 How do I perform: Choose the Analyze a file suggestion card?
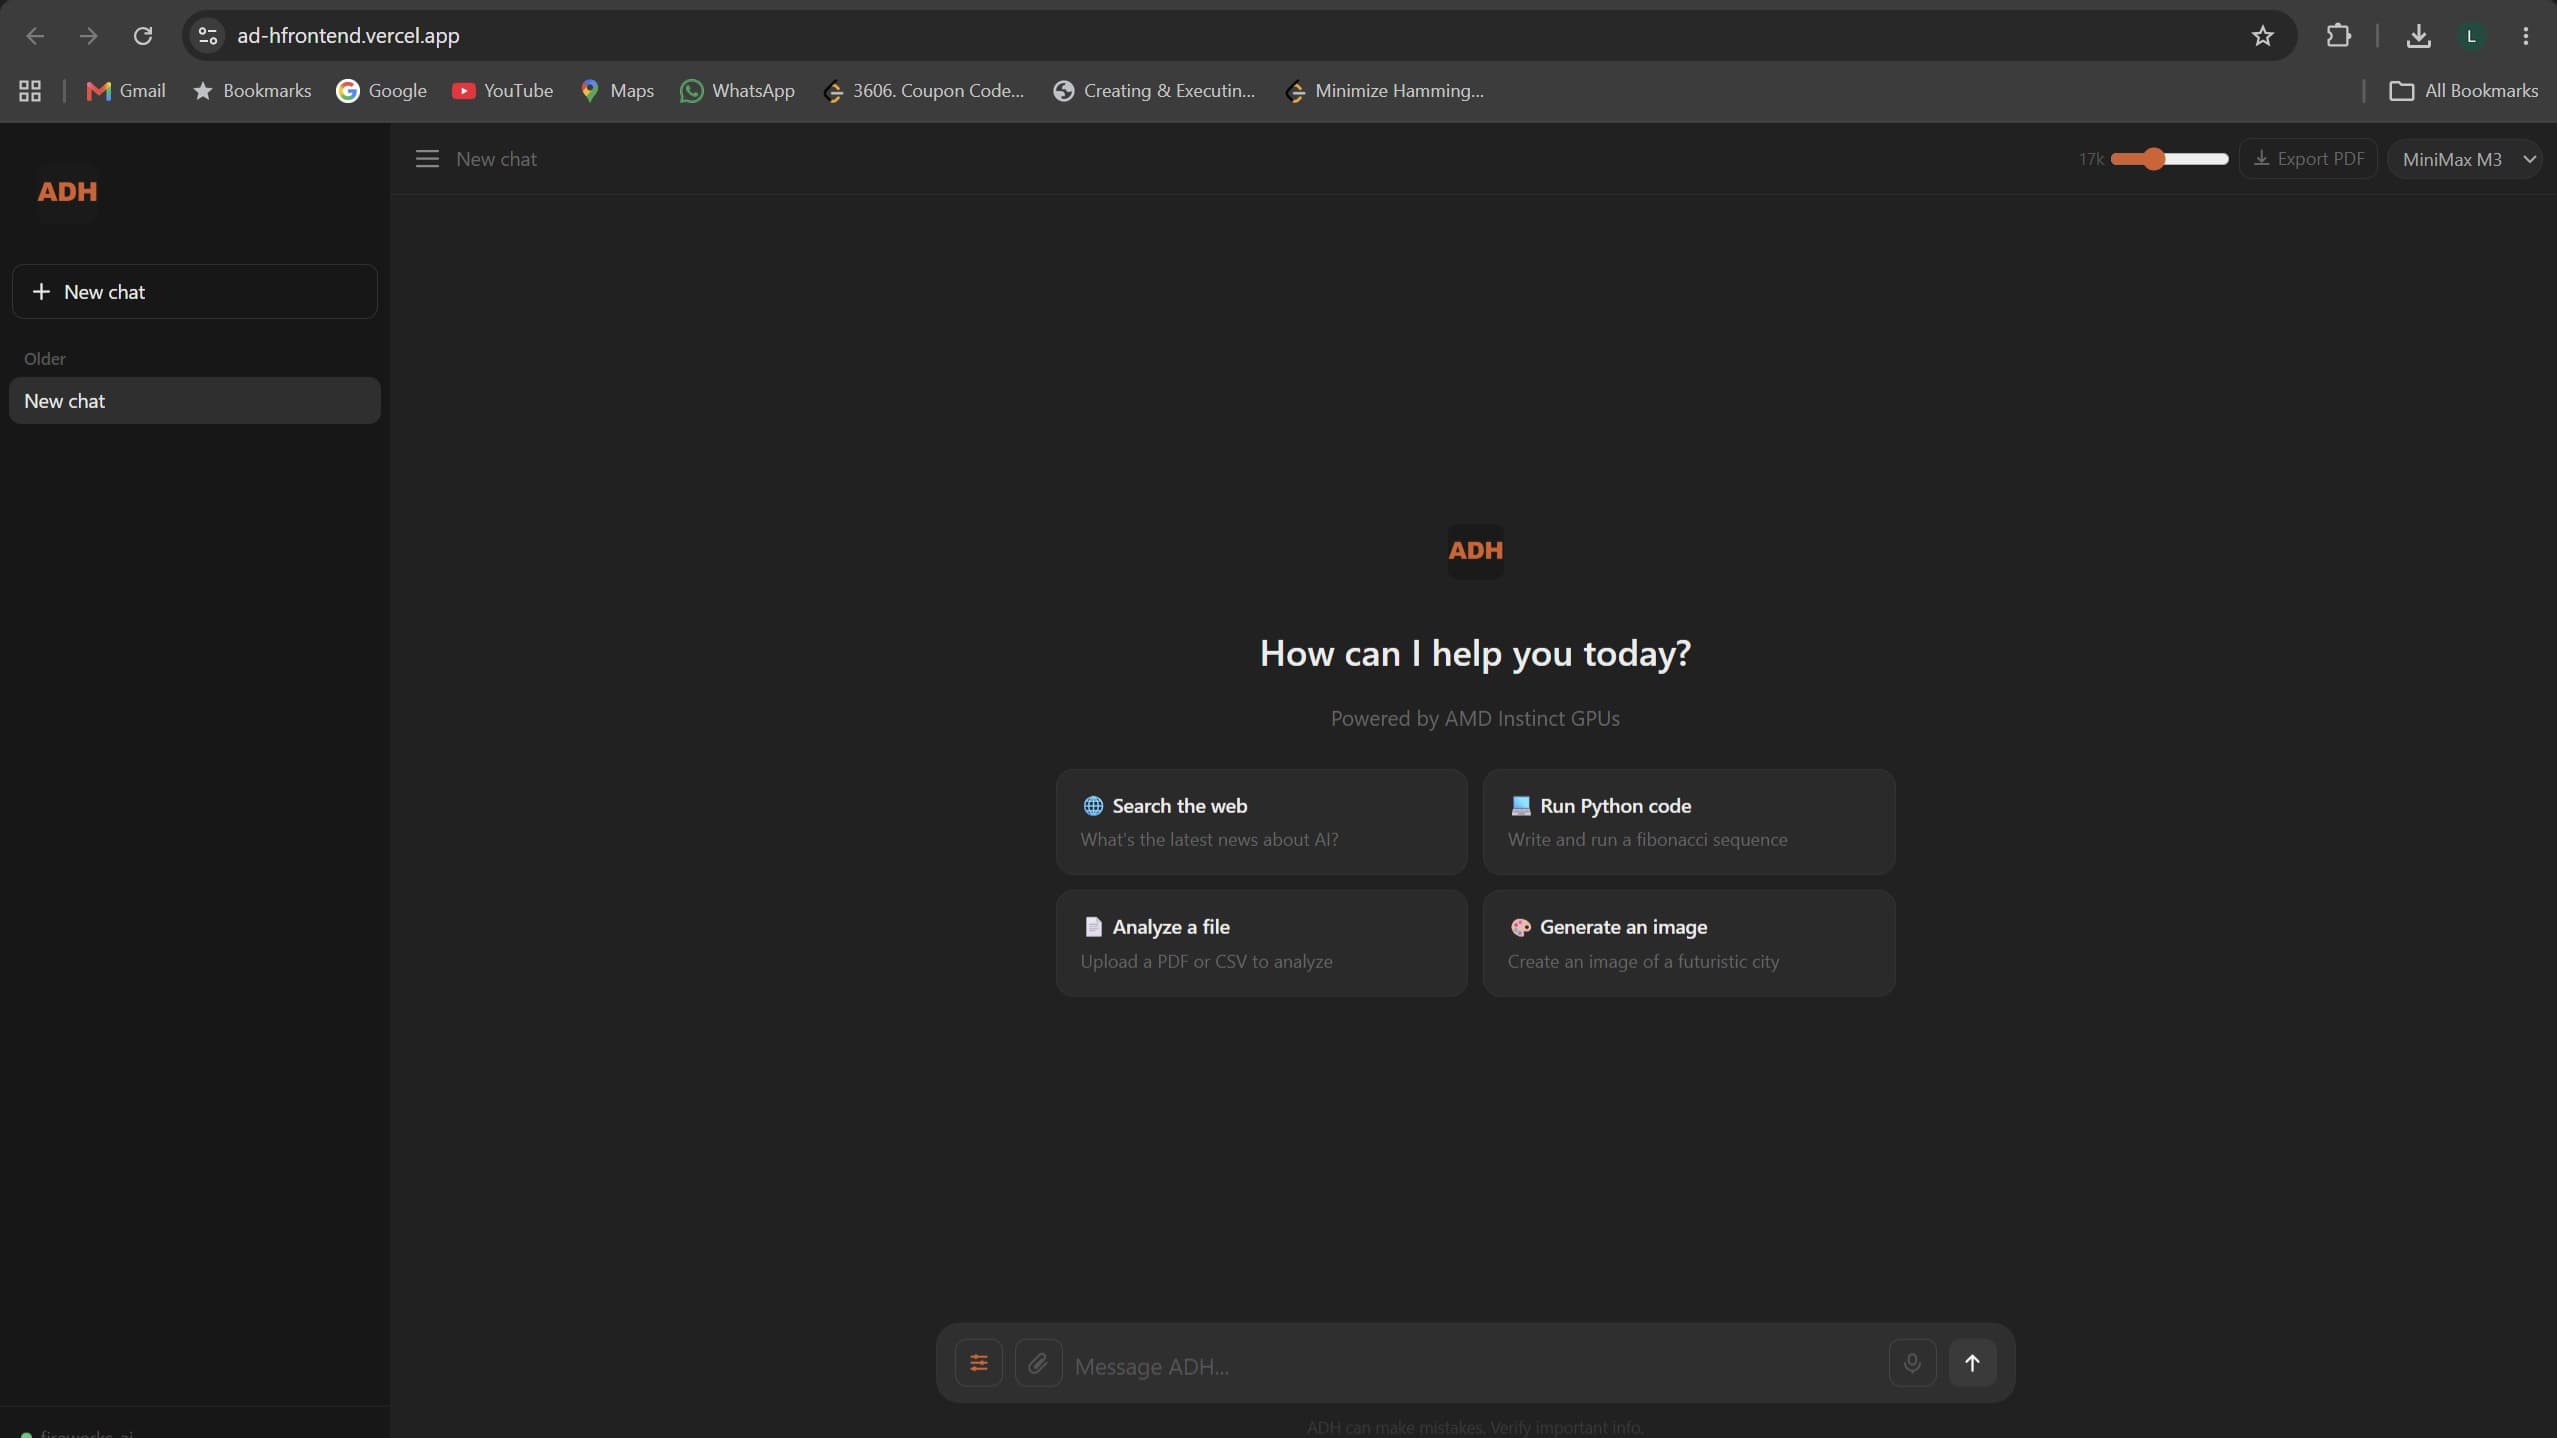[1261, 943]
